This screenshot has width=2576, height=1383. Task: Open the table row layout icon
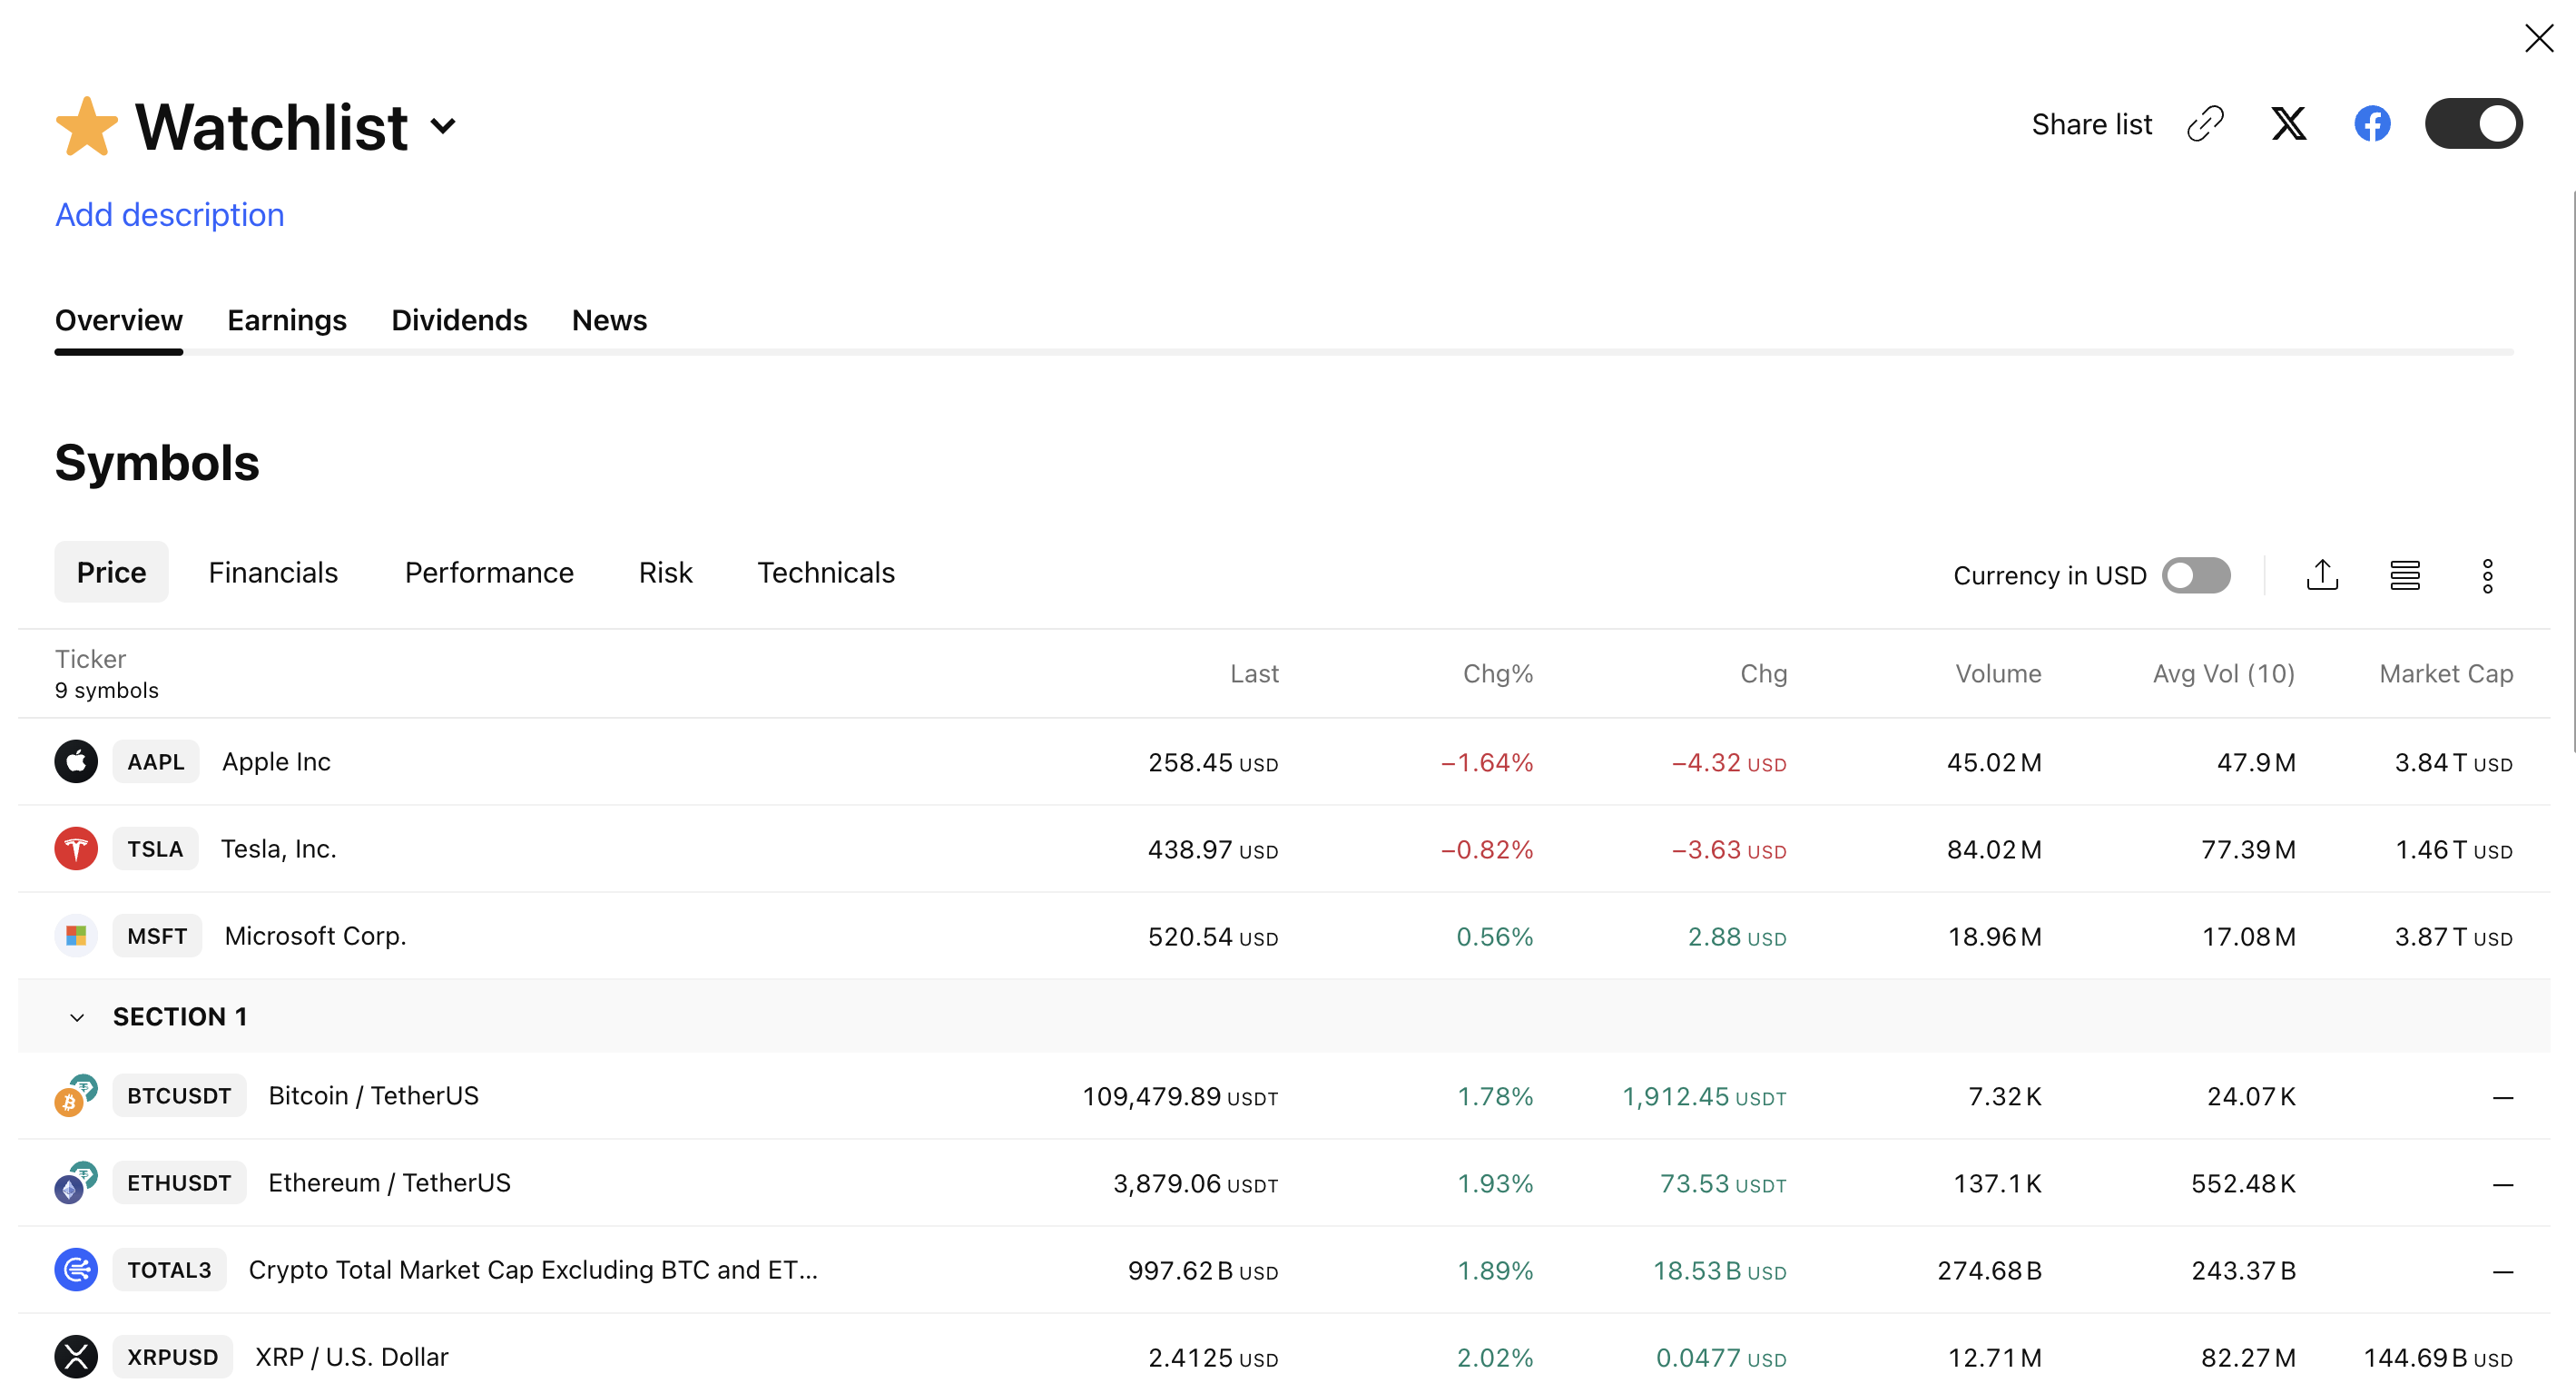(2405, 575)
